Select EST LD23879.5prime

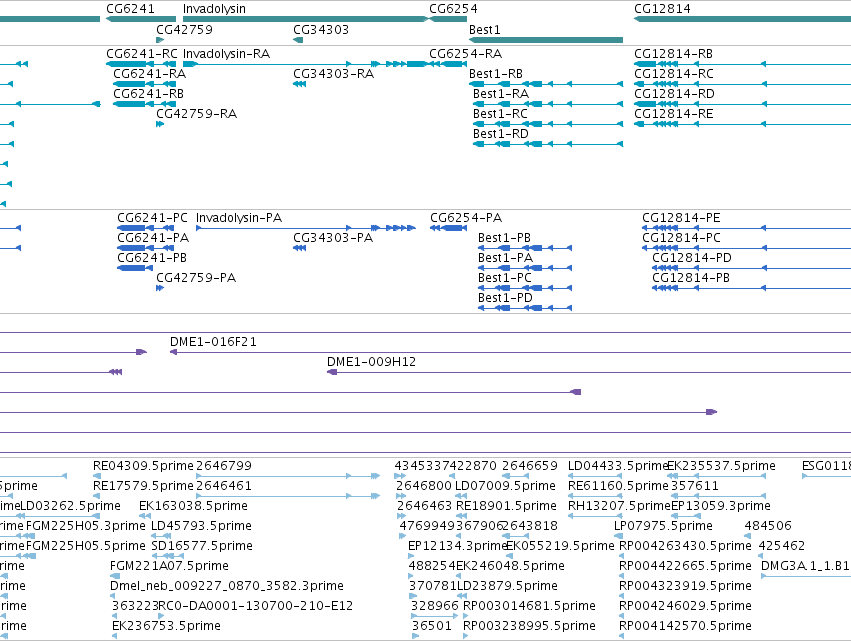point(507,586)
